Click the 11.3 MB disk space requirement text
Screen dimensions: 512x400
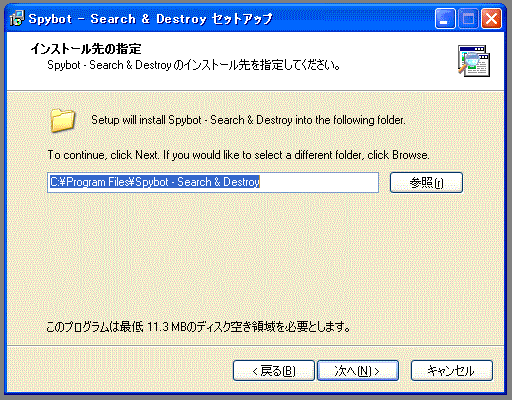[198, 326]
